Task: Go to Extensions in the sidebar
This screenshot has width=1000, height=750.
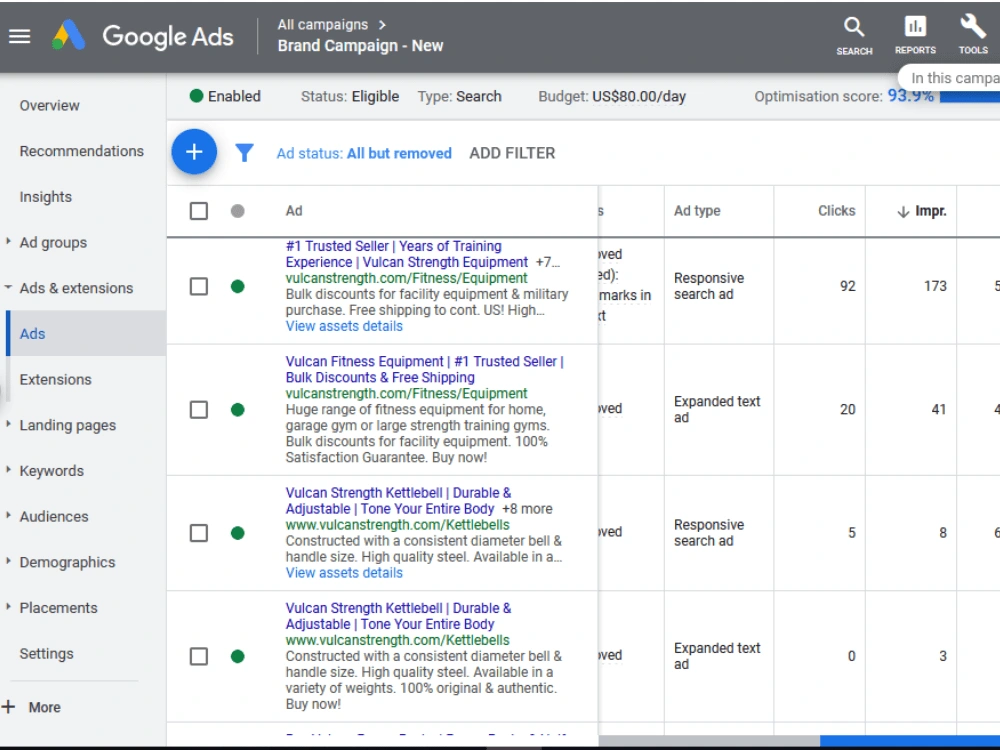Action: pyautogui.click(x=55, y=379)
